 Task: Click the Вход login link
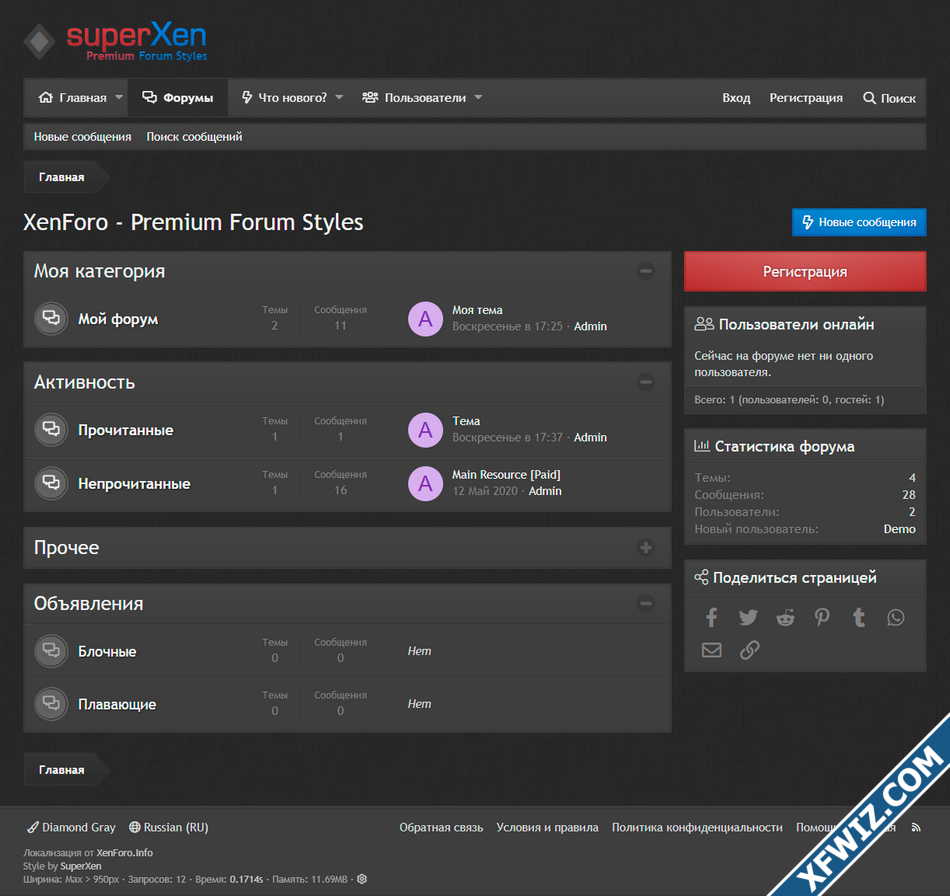(x=736, y=98)
